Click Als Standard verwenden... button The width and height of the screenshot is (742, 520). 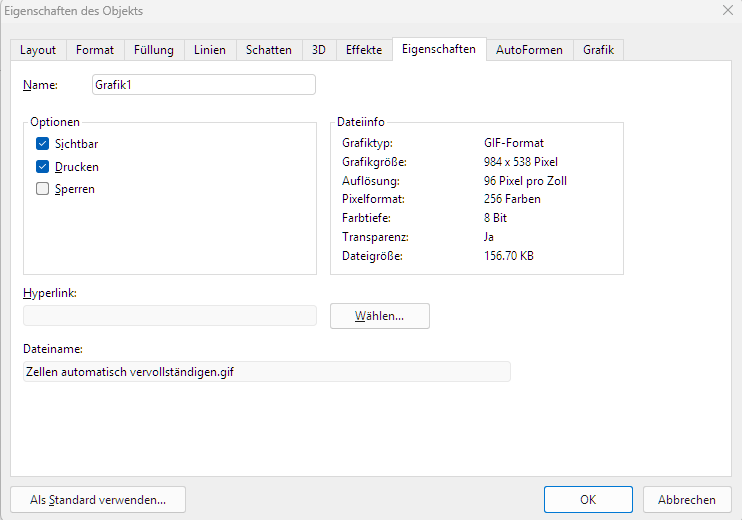click(98, 500)
